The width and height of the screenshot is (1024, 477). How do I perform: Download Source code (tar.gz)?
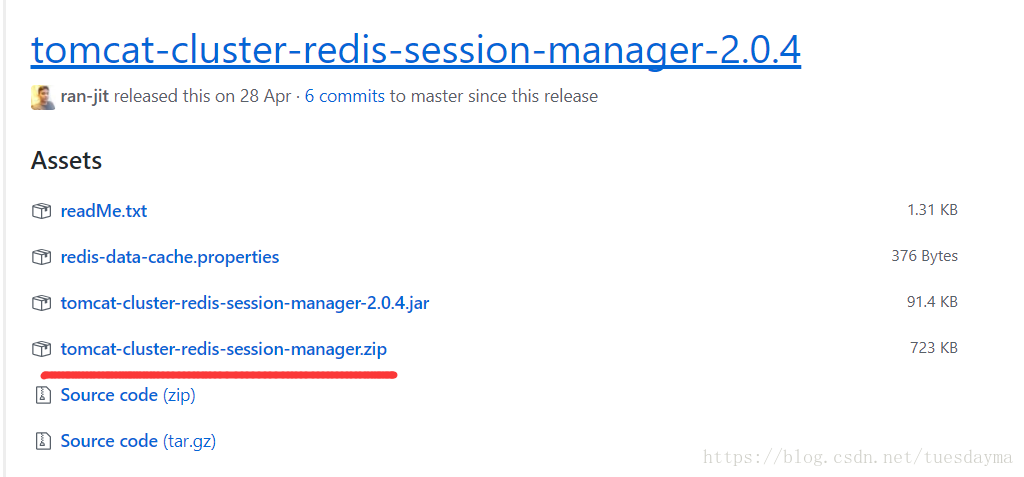click(138, 441)
